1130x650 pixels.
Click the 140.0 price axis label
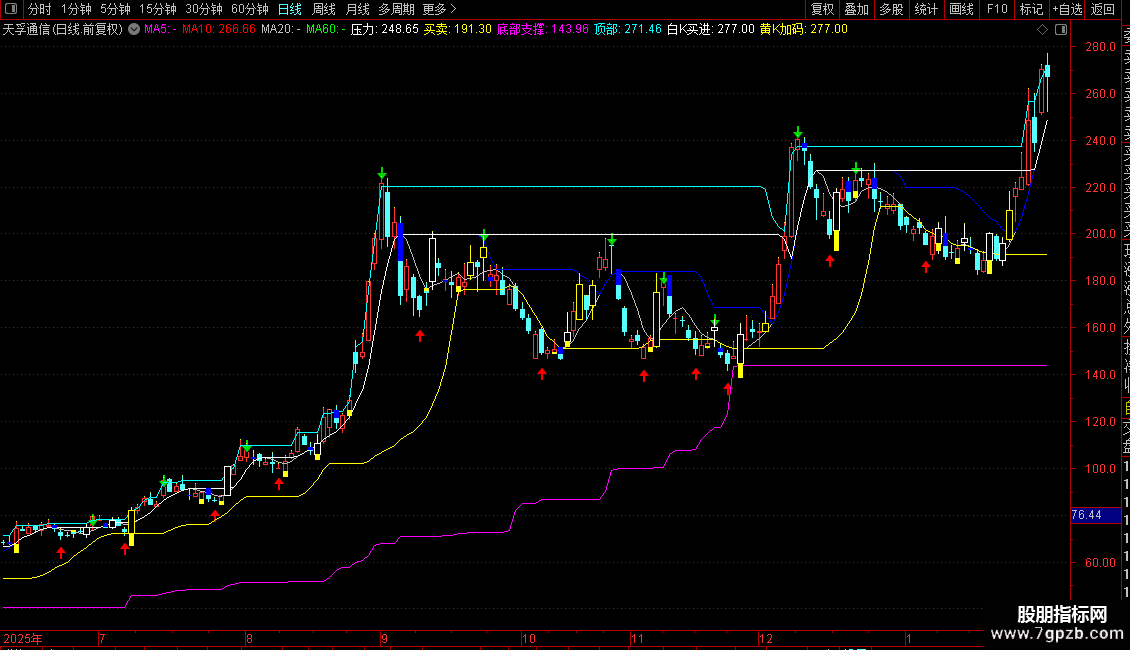1100,375
